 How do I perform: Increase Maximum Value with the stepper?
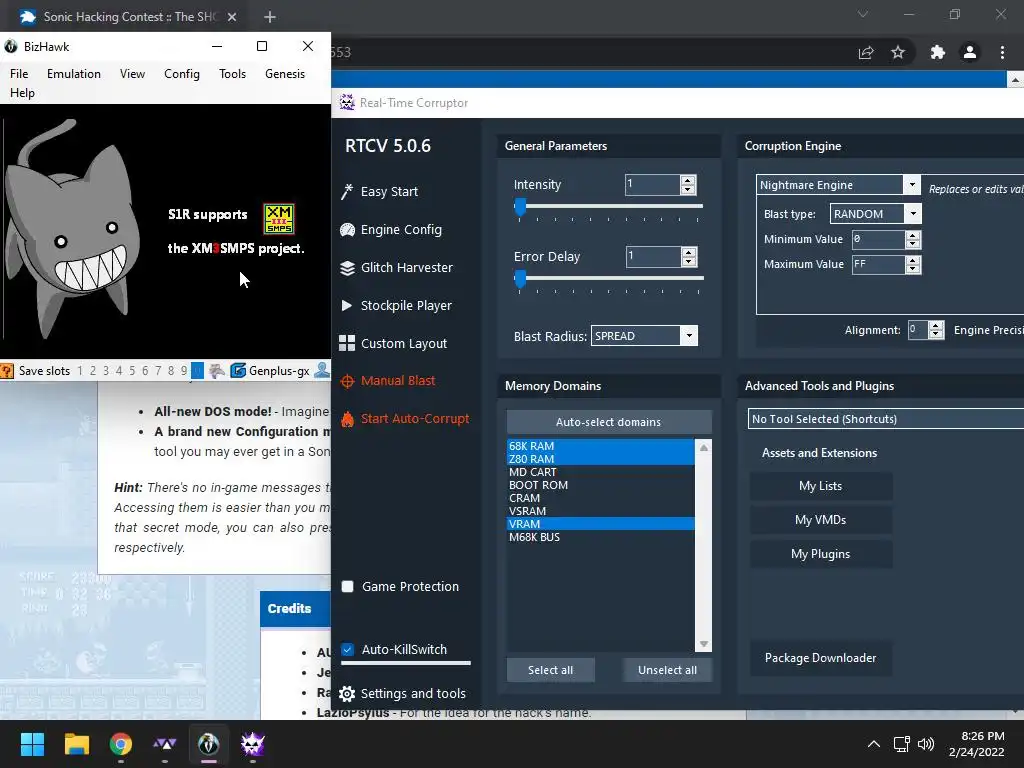pos(913,260)
